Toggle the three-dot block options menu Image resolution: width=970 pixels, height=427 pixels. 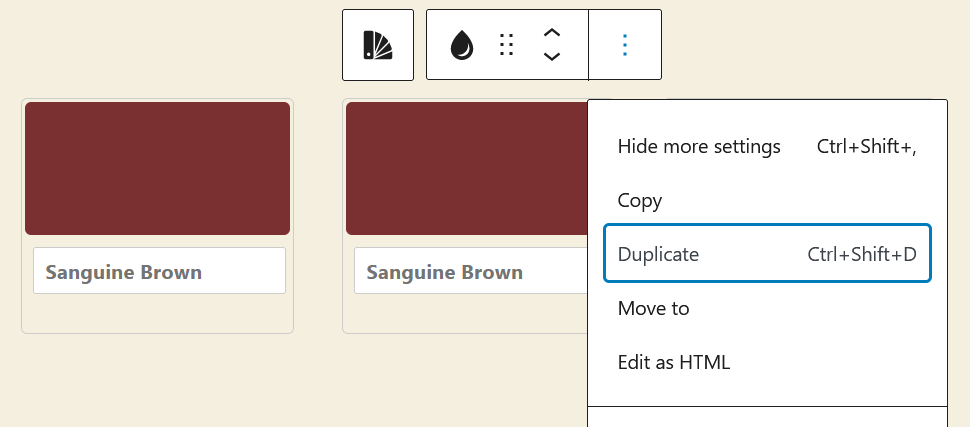pyautogui.click(x=625, y=45)
